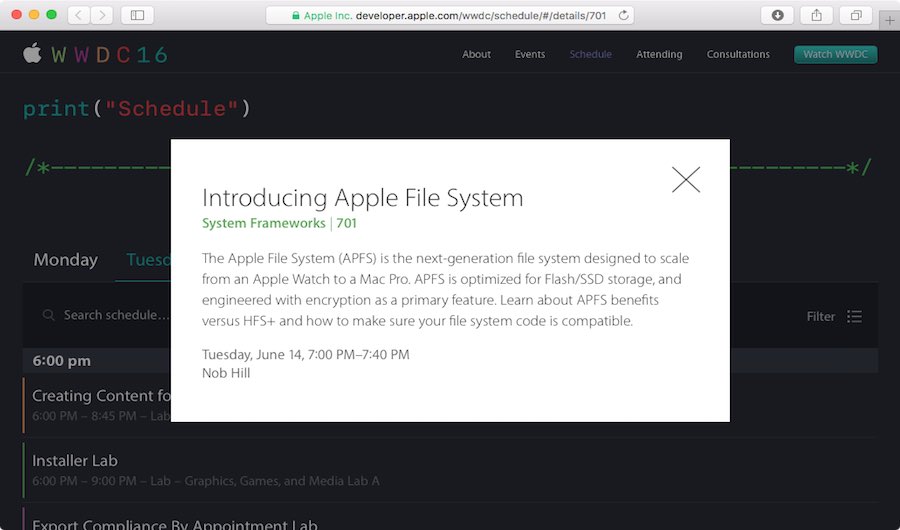
Task: Click the Search schedule input field
Action: click(110, 315)
